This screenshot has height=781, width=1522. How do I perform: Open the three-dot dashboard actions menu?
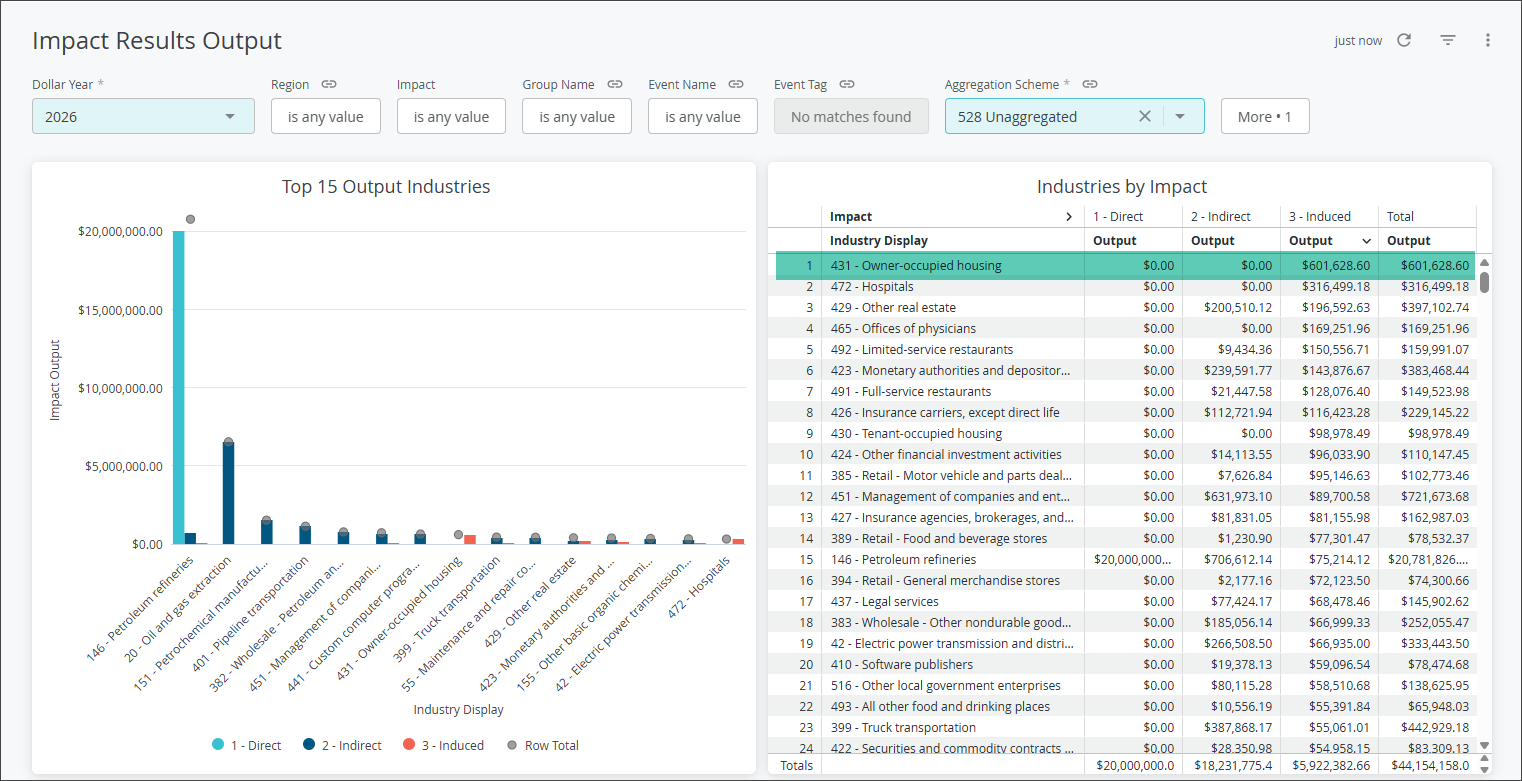[1488, 40]
